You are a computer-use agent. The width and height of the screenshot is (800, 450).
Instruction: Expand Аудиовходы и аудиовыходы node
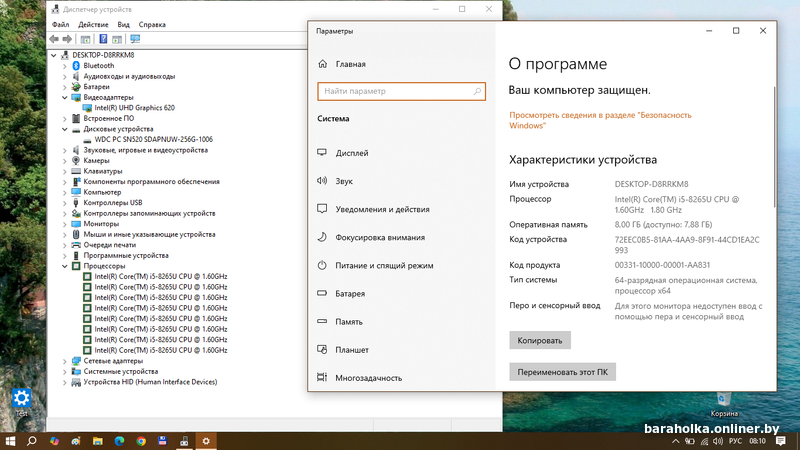coord(65,77)
